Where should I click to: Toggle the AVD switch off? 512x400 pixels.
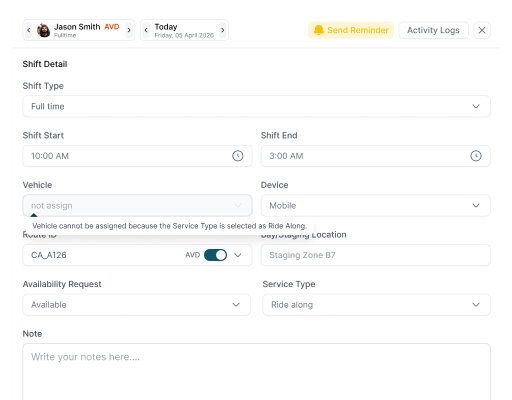click(215, 255)
